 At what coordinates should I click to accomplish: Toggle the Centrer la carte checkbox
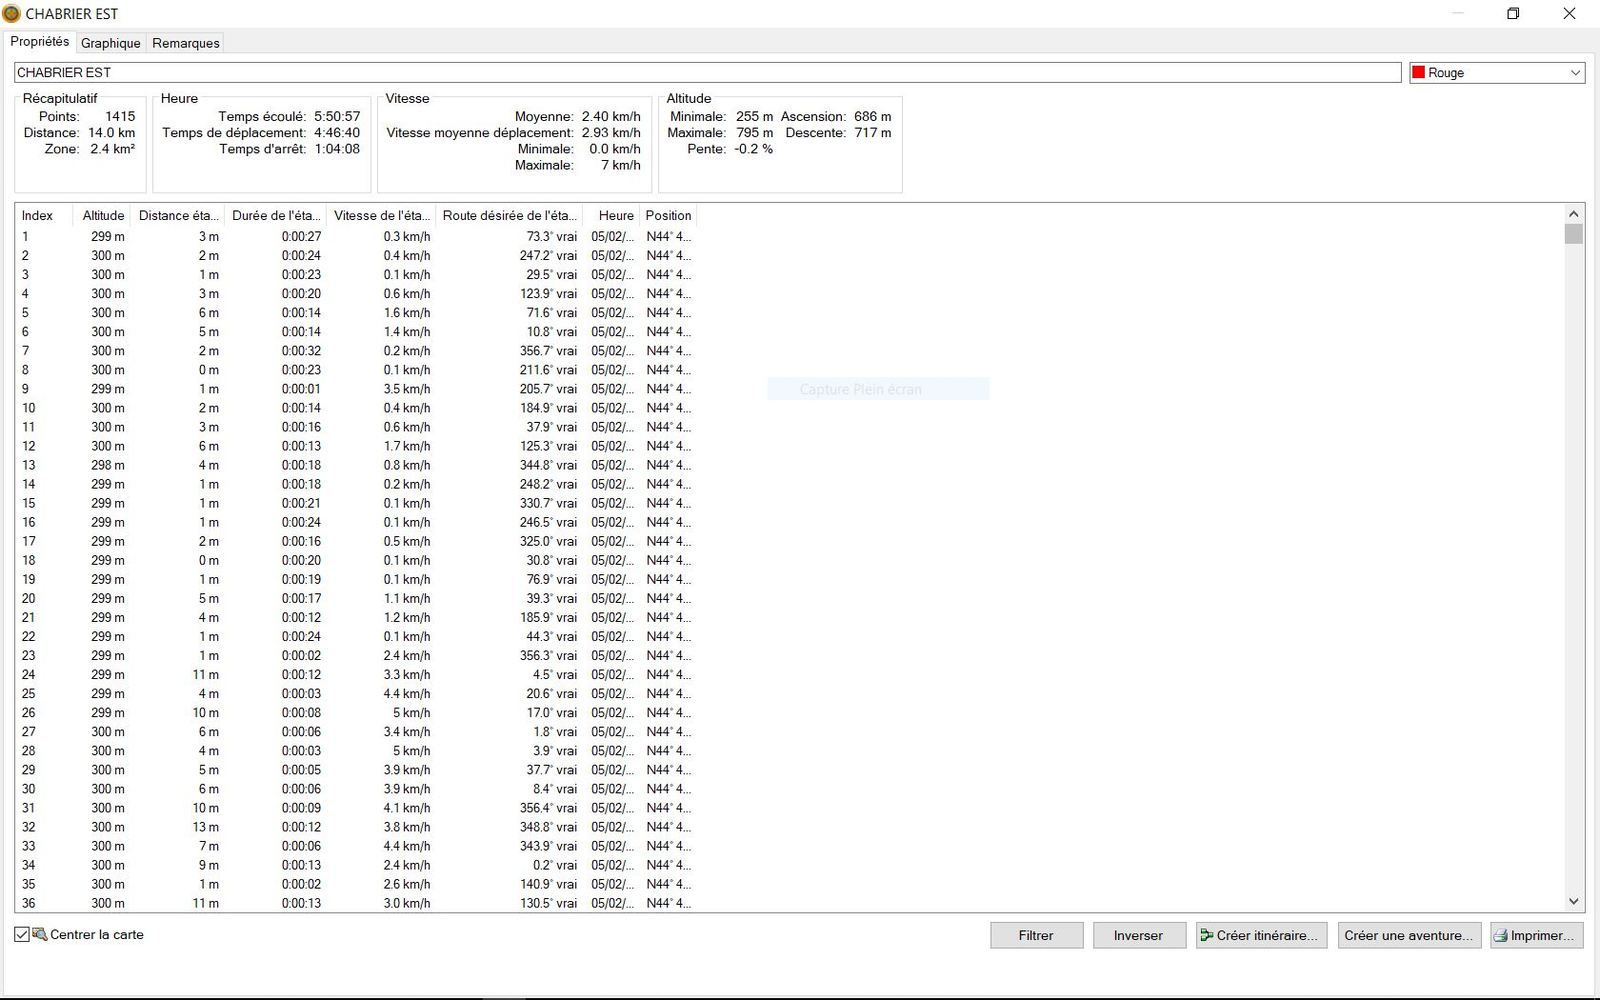(22, 934)
